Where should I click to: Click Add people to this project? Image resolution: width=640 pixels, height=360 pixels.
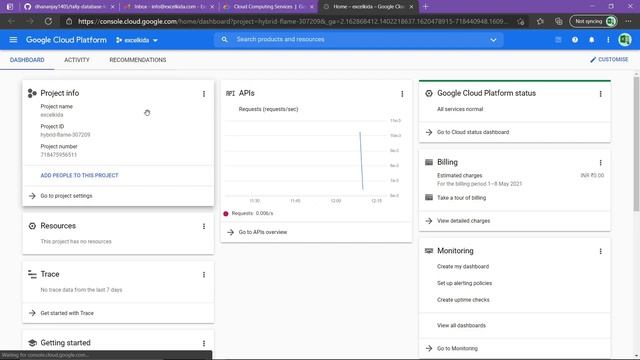79,175
